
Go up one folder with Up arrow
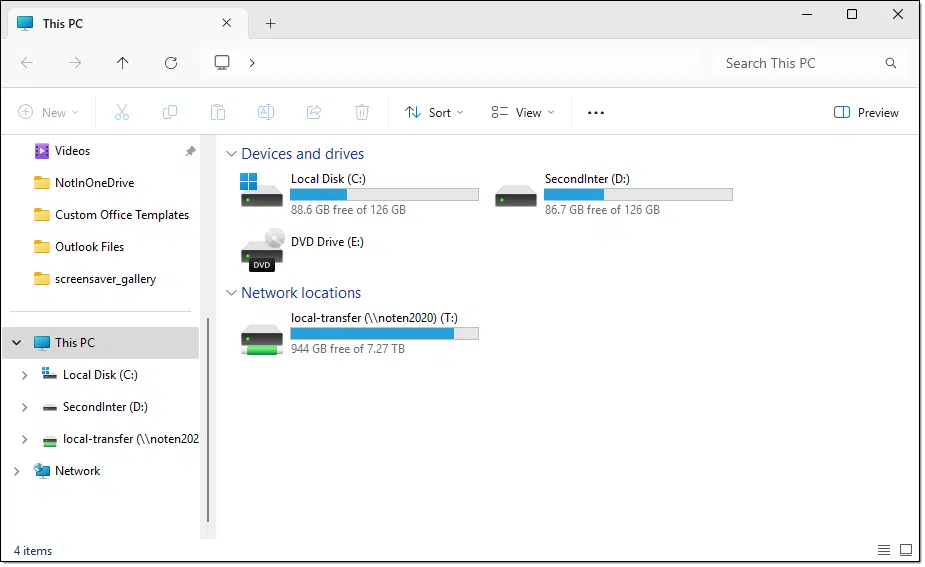123,63
